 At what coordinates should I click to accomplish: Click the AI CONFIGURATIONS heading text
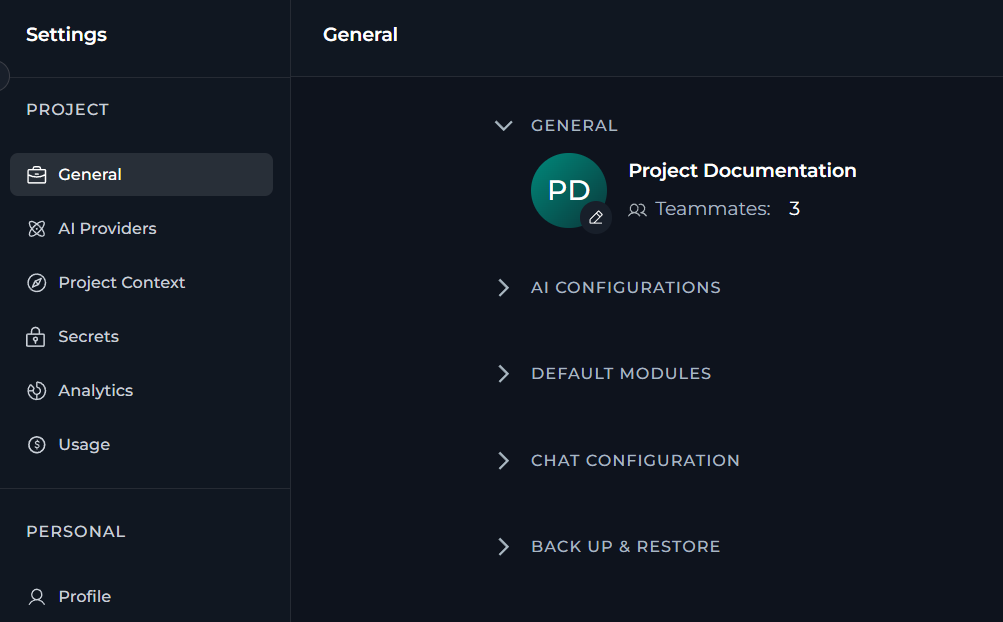[x=626, y=287]
